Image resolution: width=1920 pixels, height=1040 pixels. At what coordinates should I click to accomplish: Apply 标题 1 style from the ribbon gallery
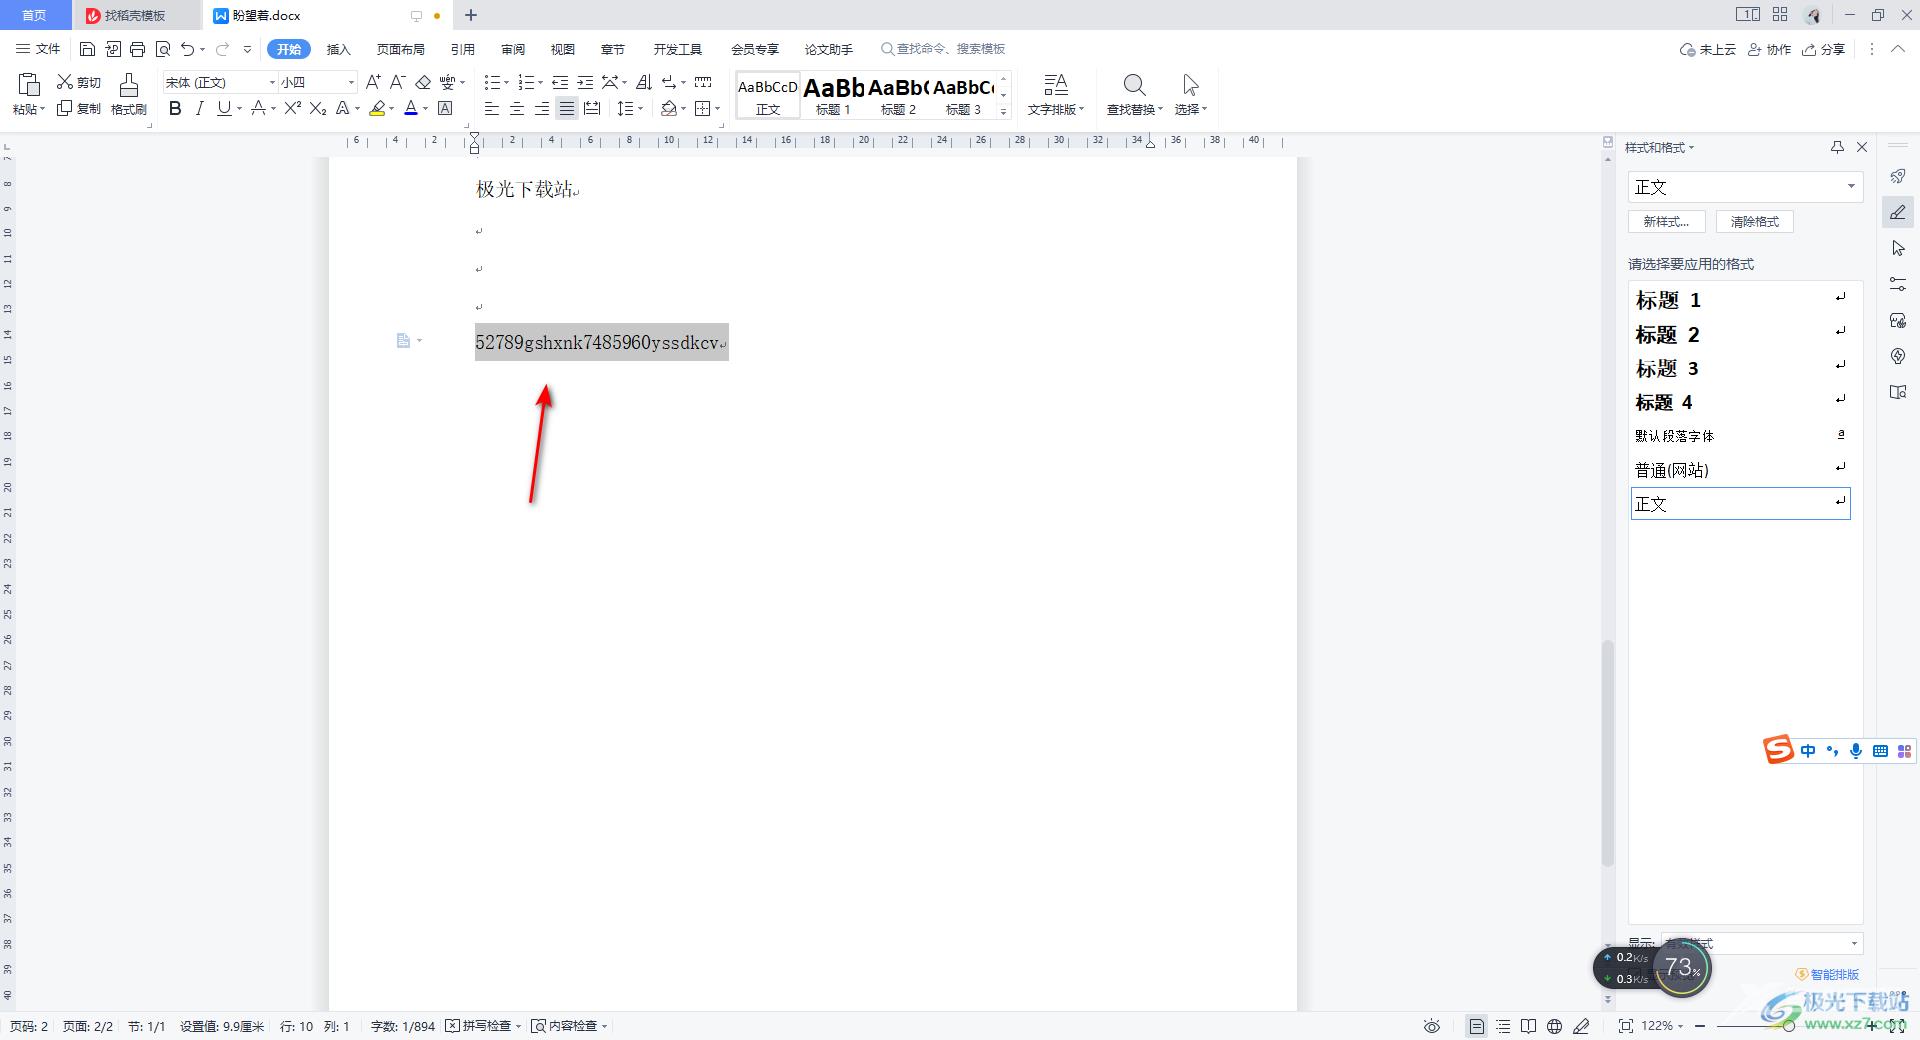[833, 95]
